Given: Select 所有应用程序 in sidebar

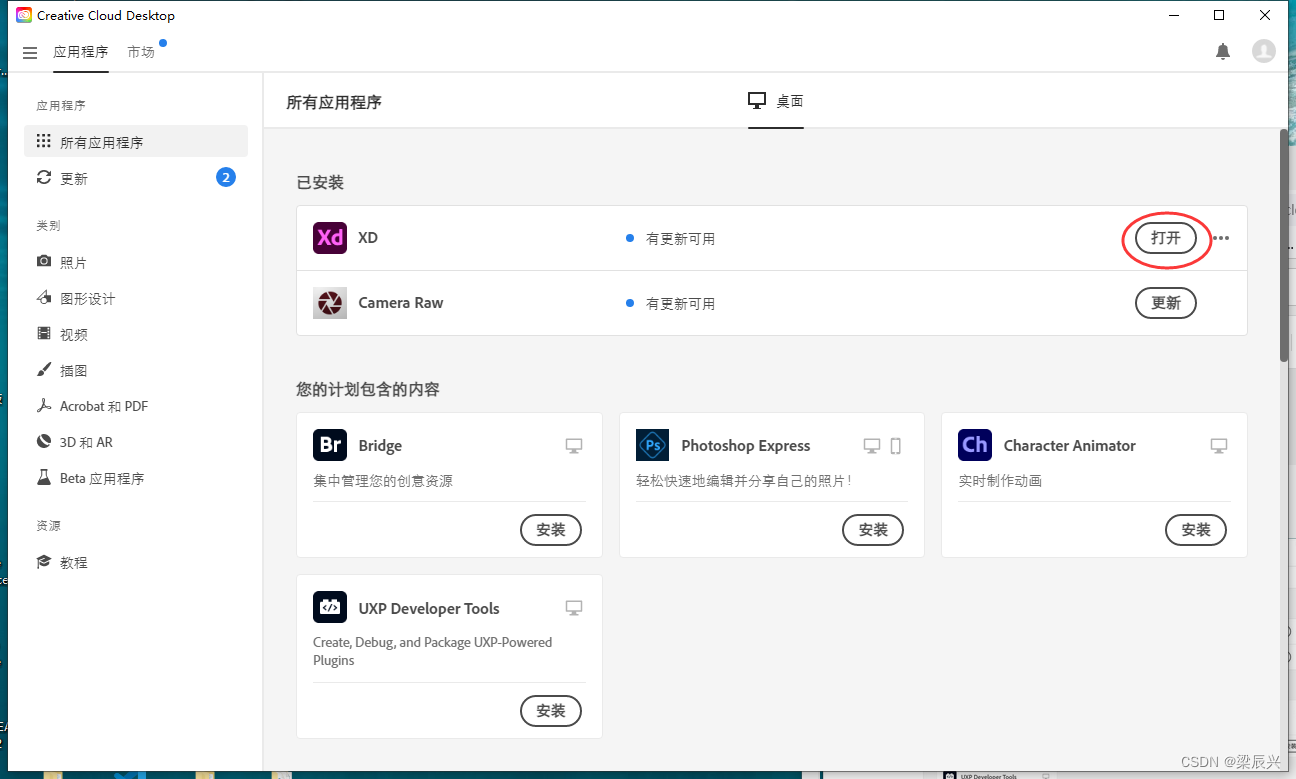Looking at the screenshot, I should [136, 142].
